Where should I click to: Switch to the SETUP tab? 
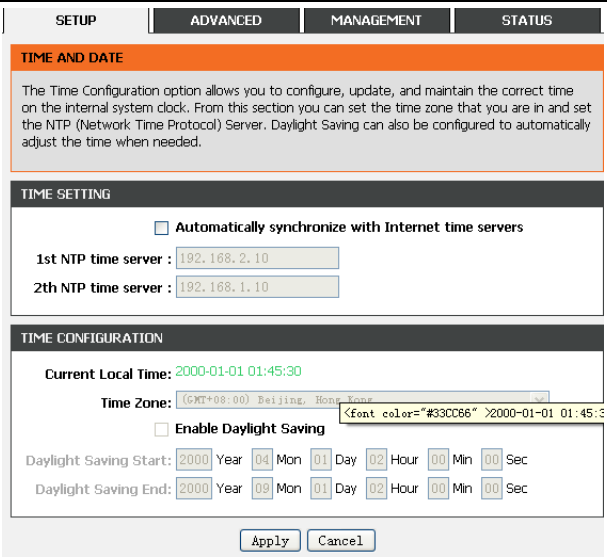[76, 21]
